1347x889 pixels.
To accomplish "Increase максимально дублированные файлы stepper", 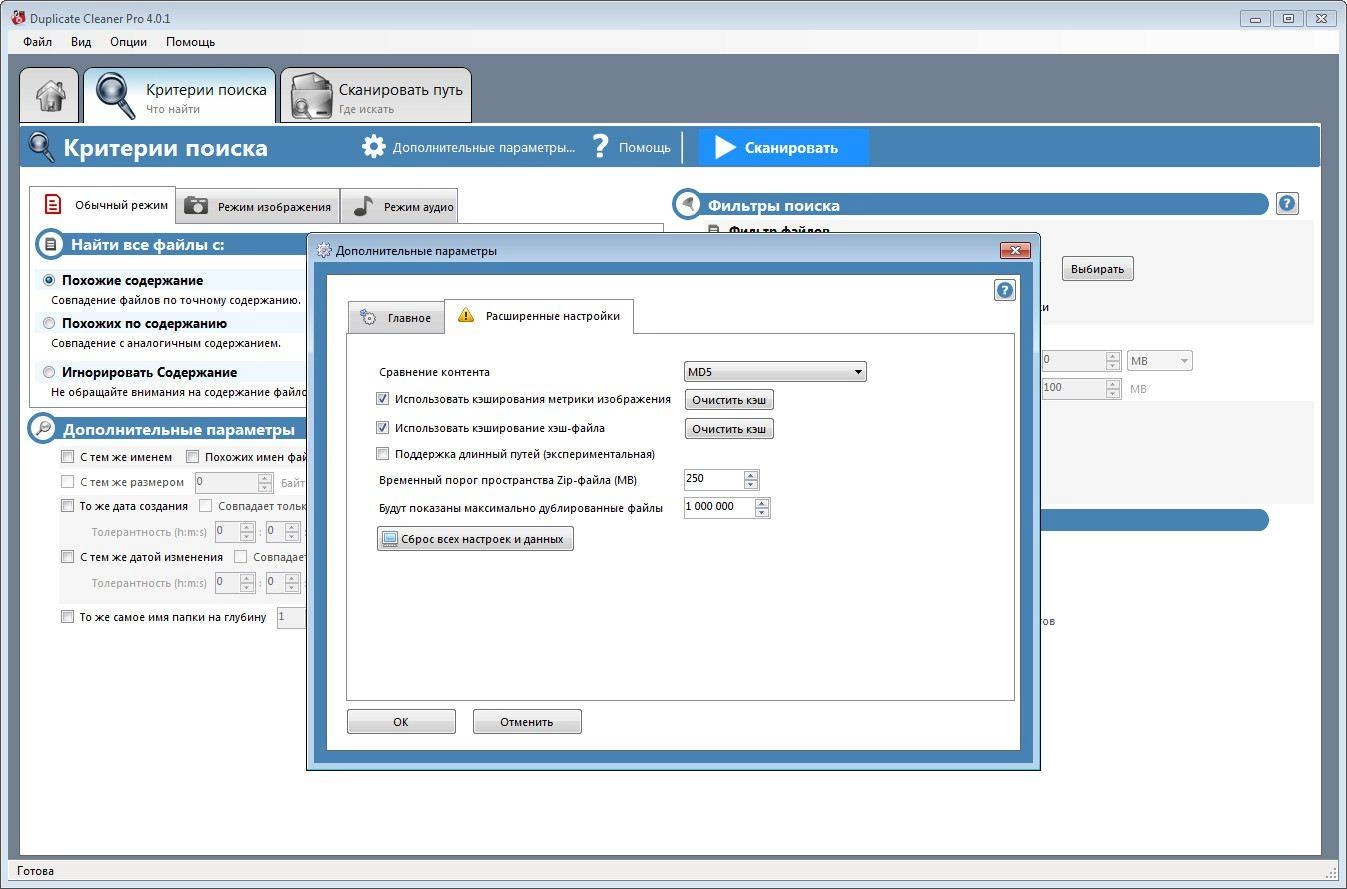I will pos(762,503).
